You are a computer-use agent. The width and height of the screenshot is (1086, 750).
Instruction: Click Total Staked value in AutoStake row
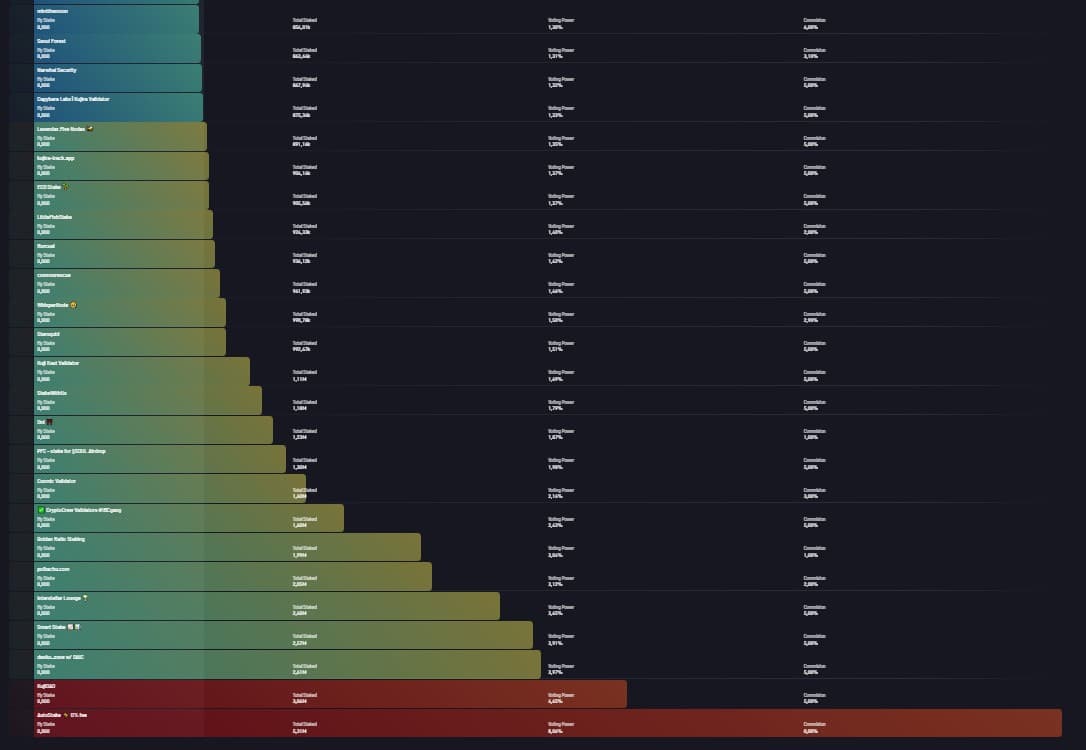[x=299, y=731]
